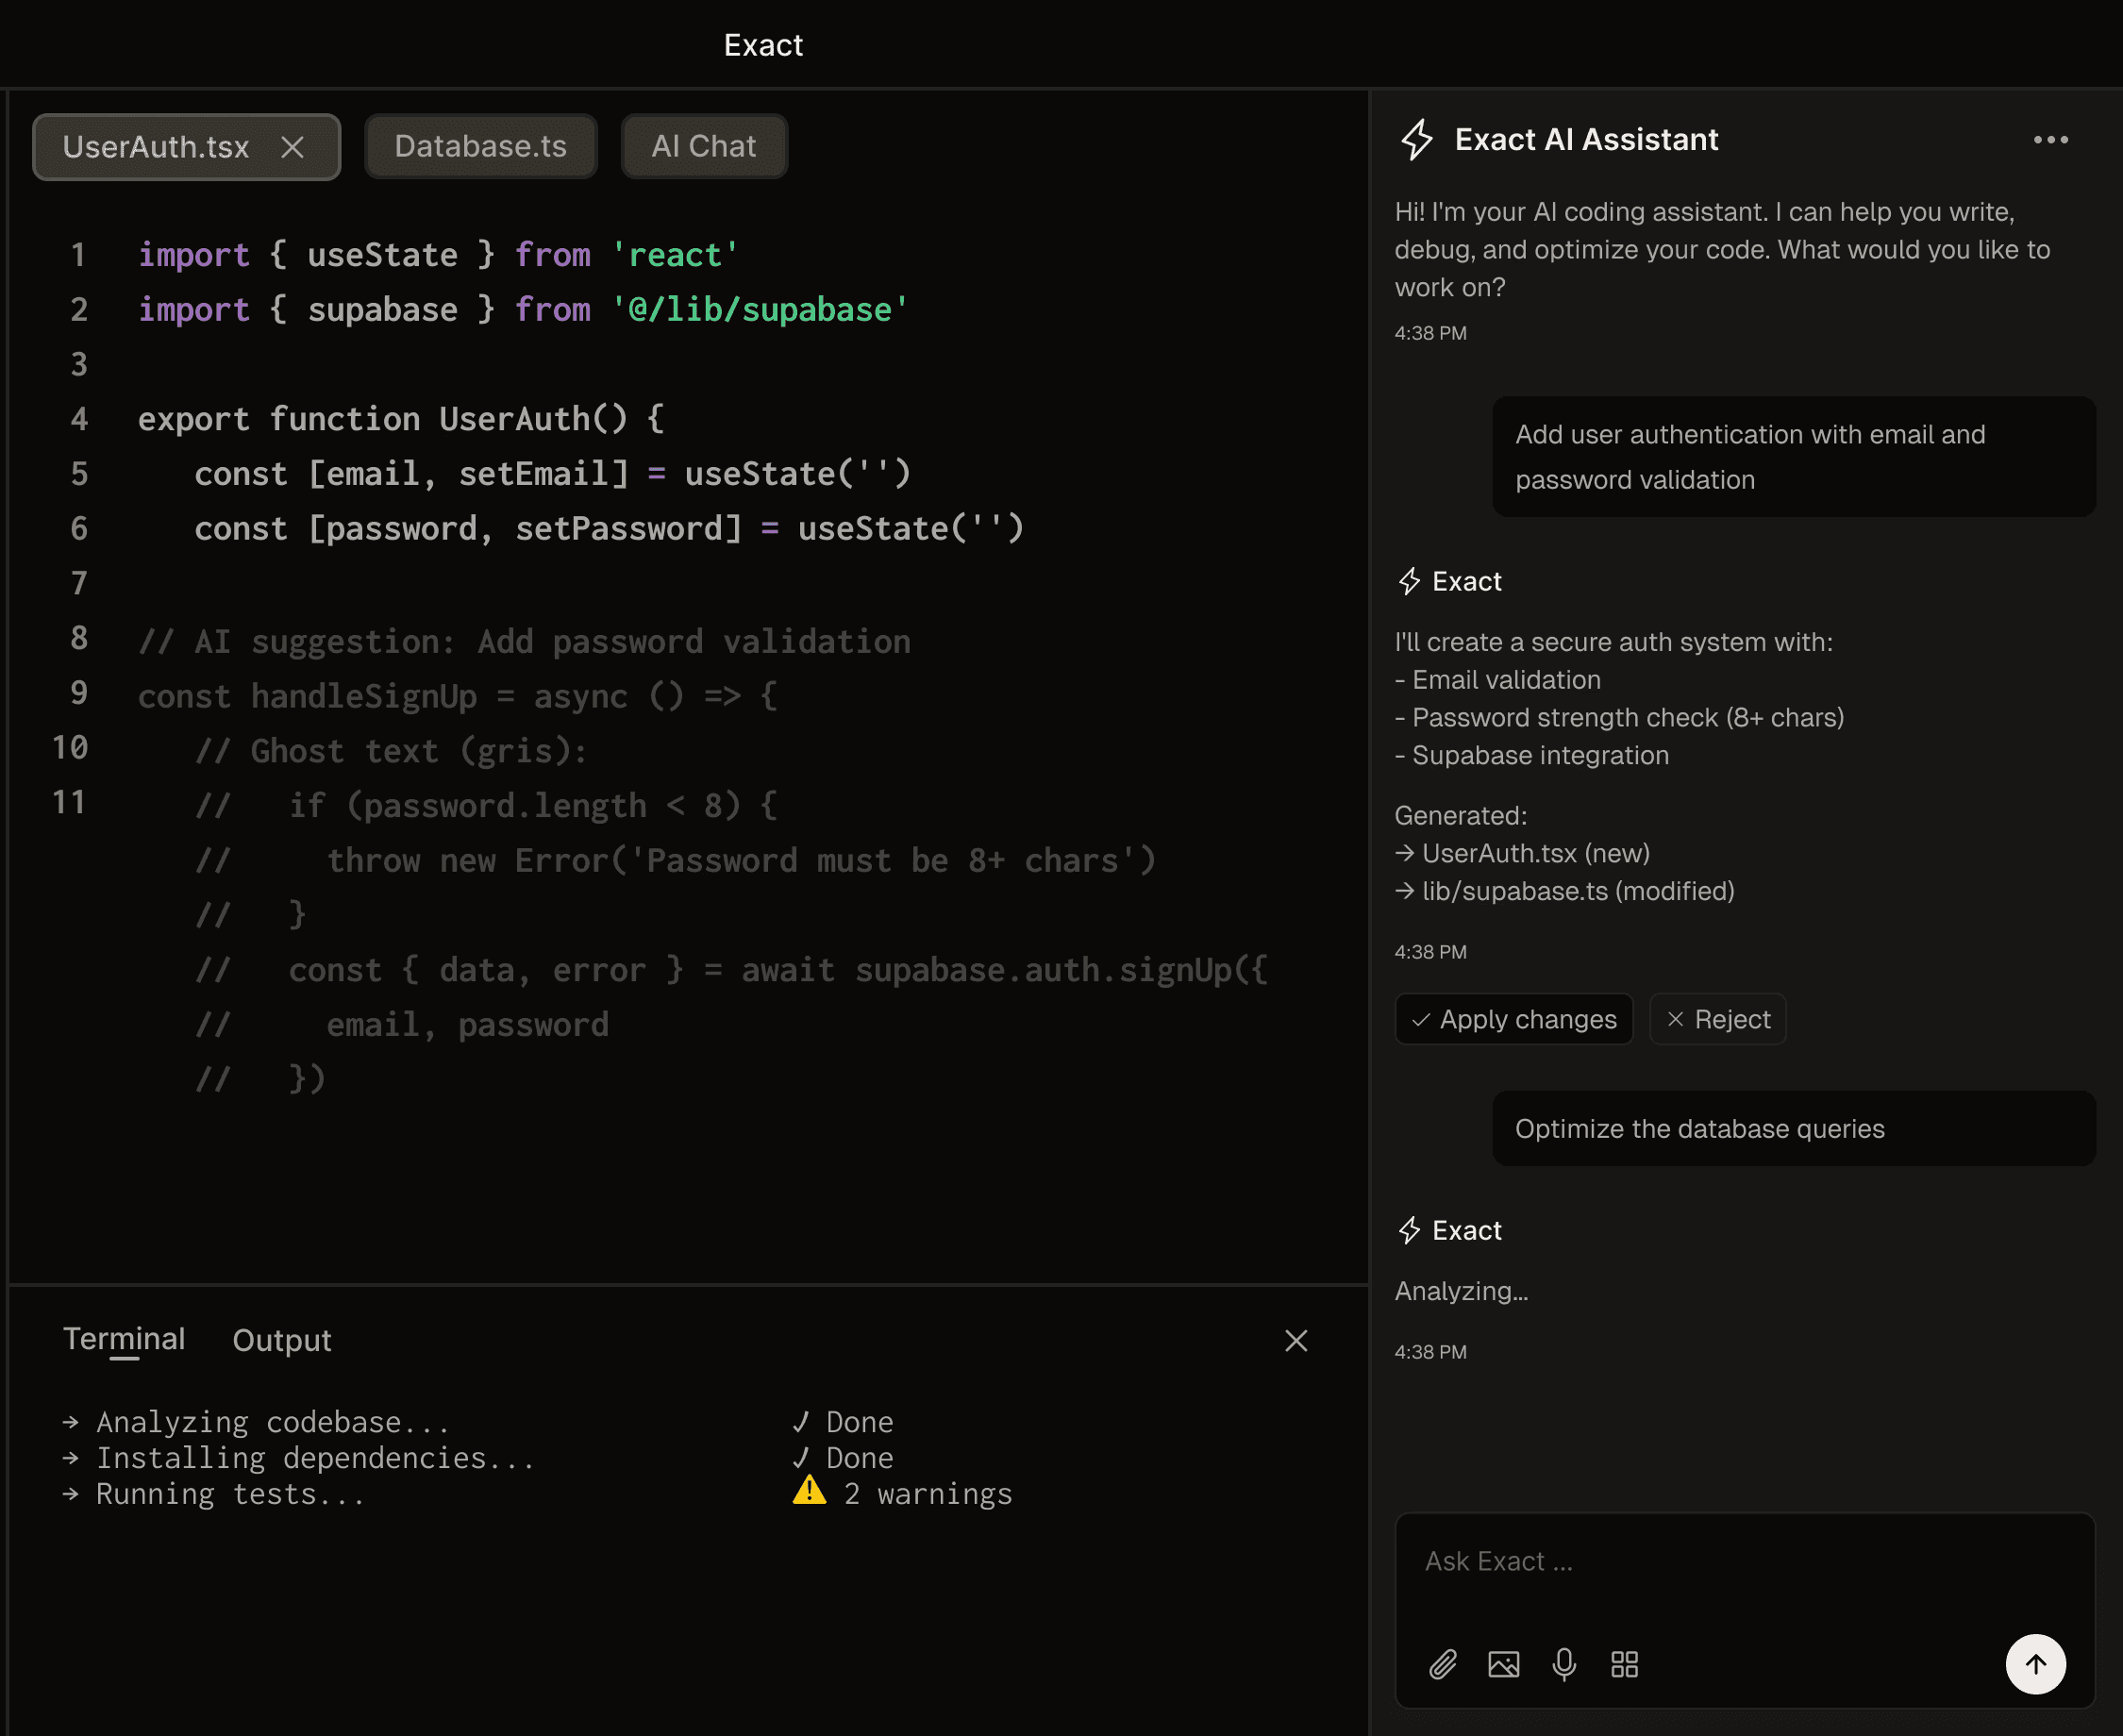This screenshot has height=1736, width=2123.
Task: Select the UserAuth.tsx tab
Action: click(156, 147)
